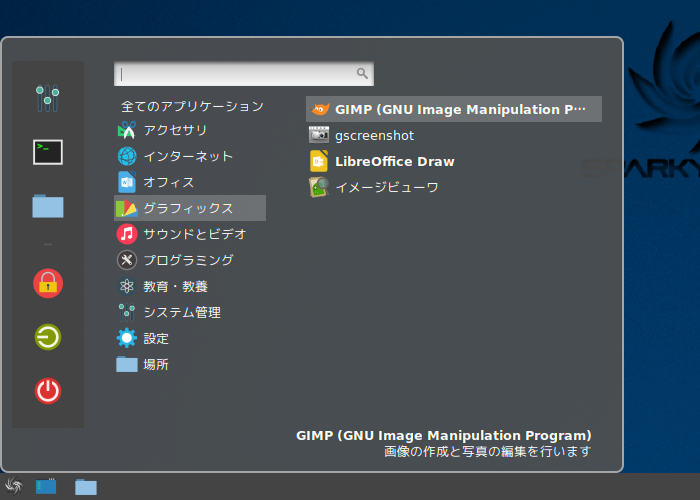Image resolution: width=700 pixels, height=500 pixels.
Task: Click the image viewer icon
Action: point(319,187)
